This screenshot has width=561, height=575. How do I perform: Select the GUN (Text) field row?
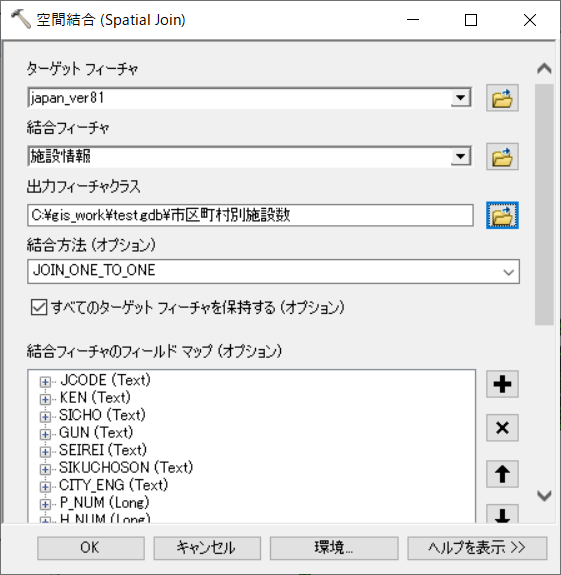coord(96,433)
